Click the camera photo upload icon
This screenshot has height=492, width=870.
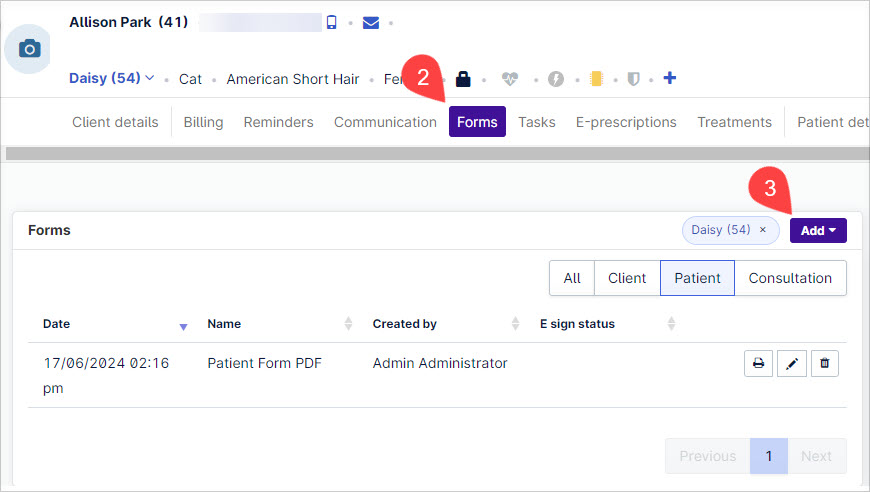tap(29, 49)
